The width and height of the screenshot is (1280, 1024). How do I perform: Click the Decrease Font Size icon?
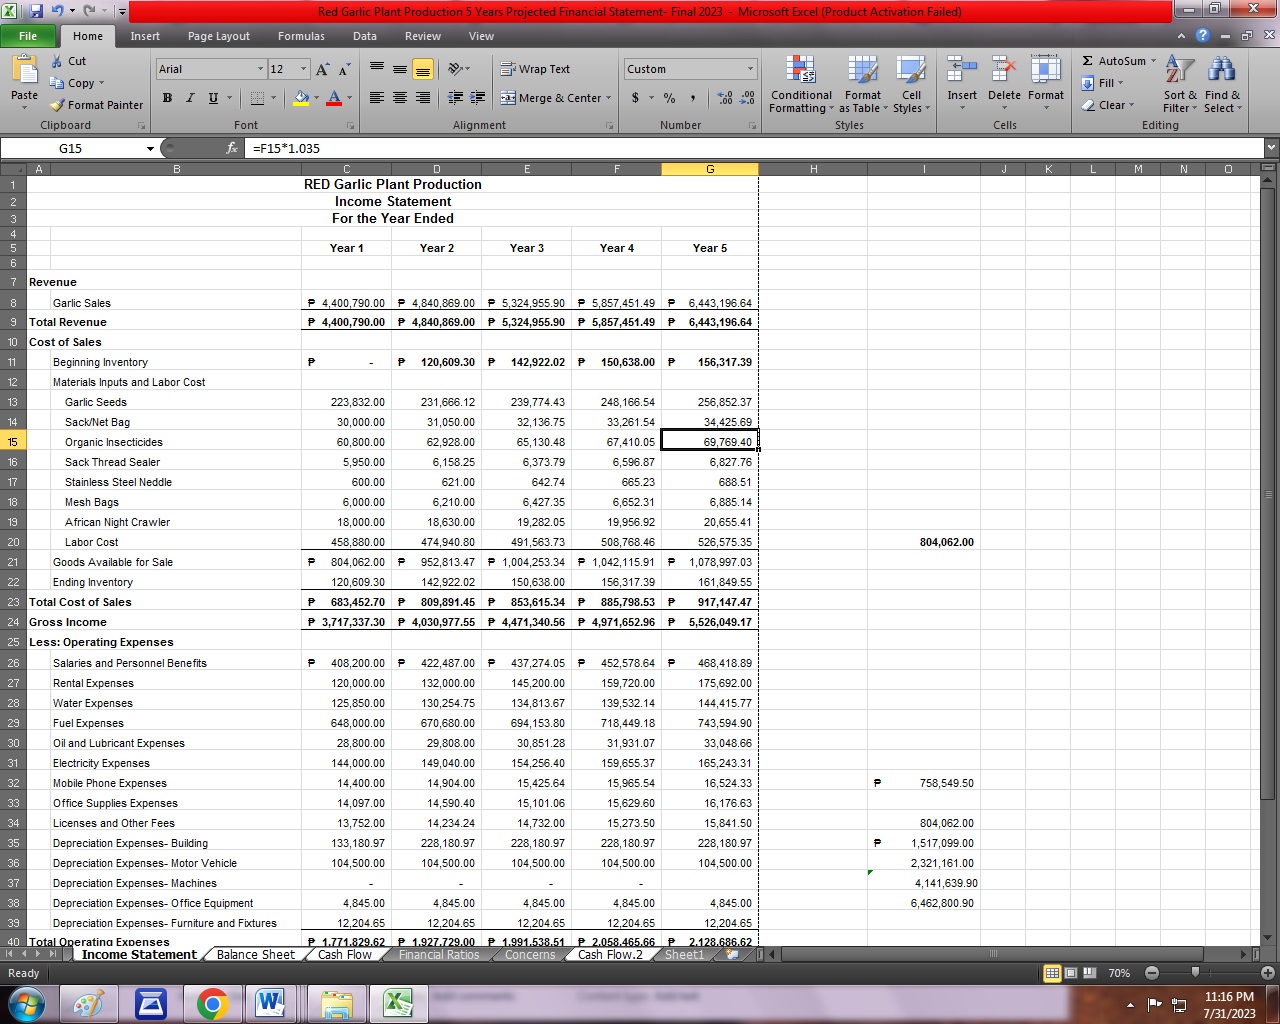click(x=344, y=69)
